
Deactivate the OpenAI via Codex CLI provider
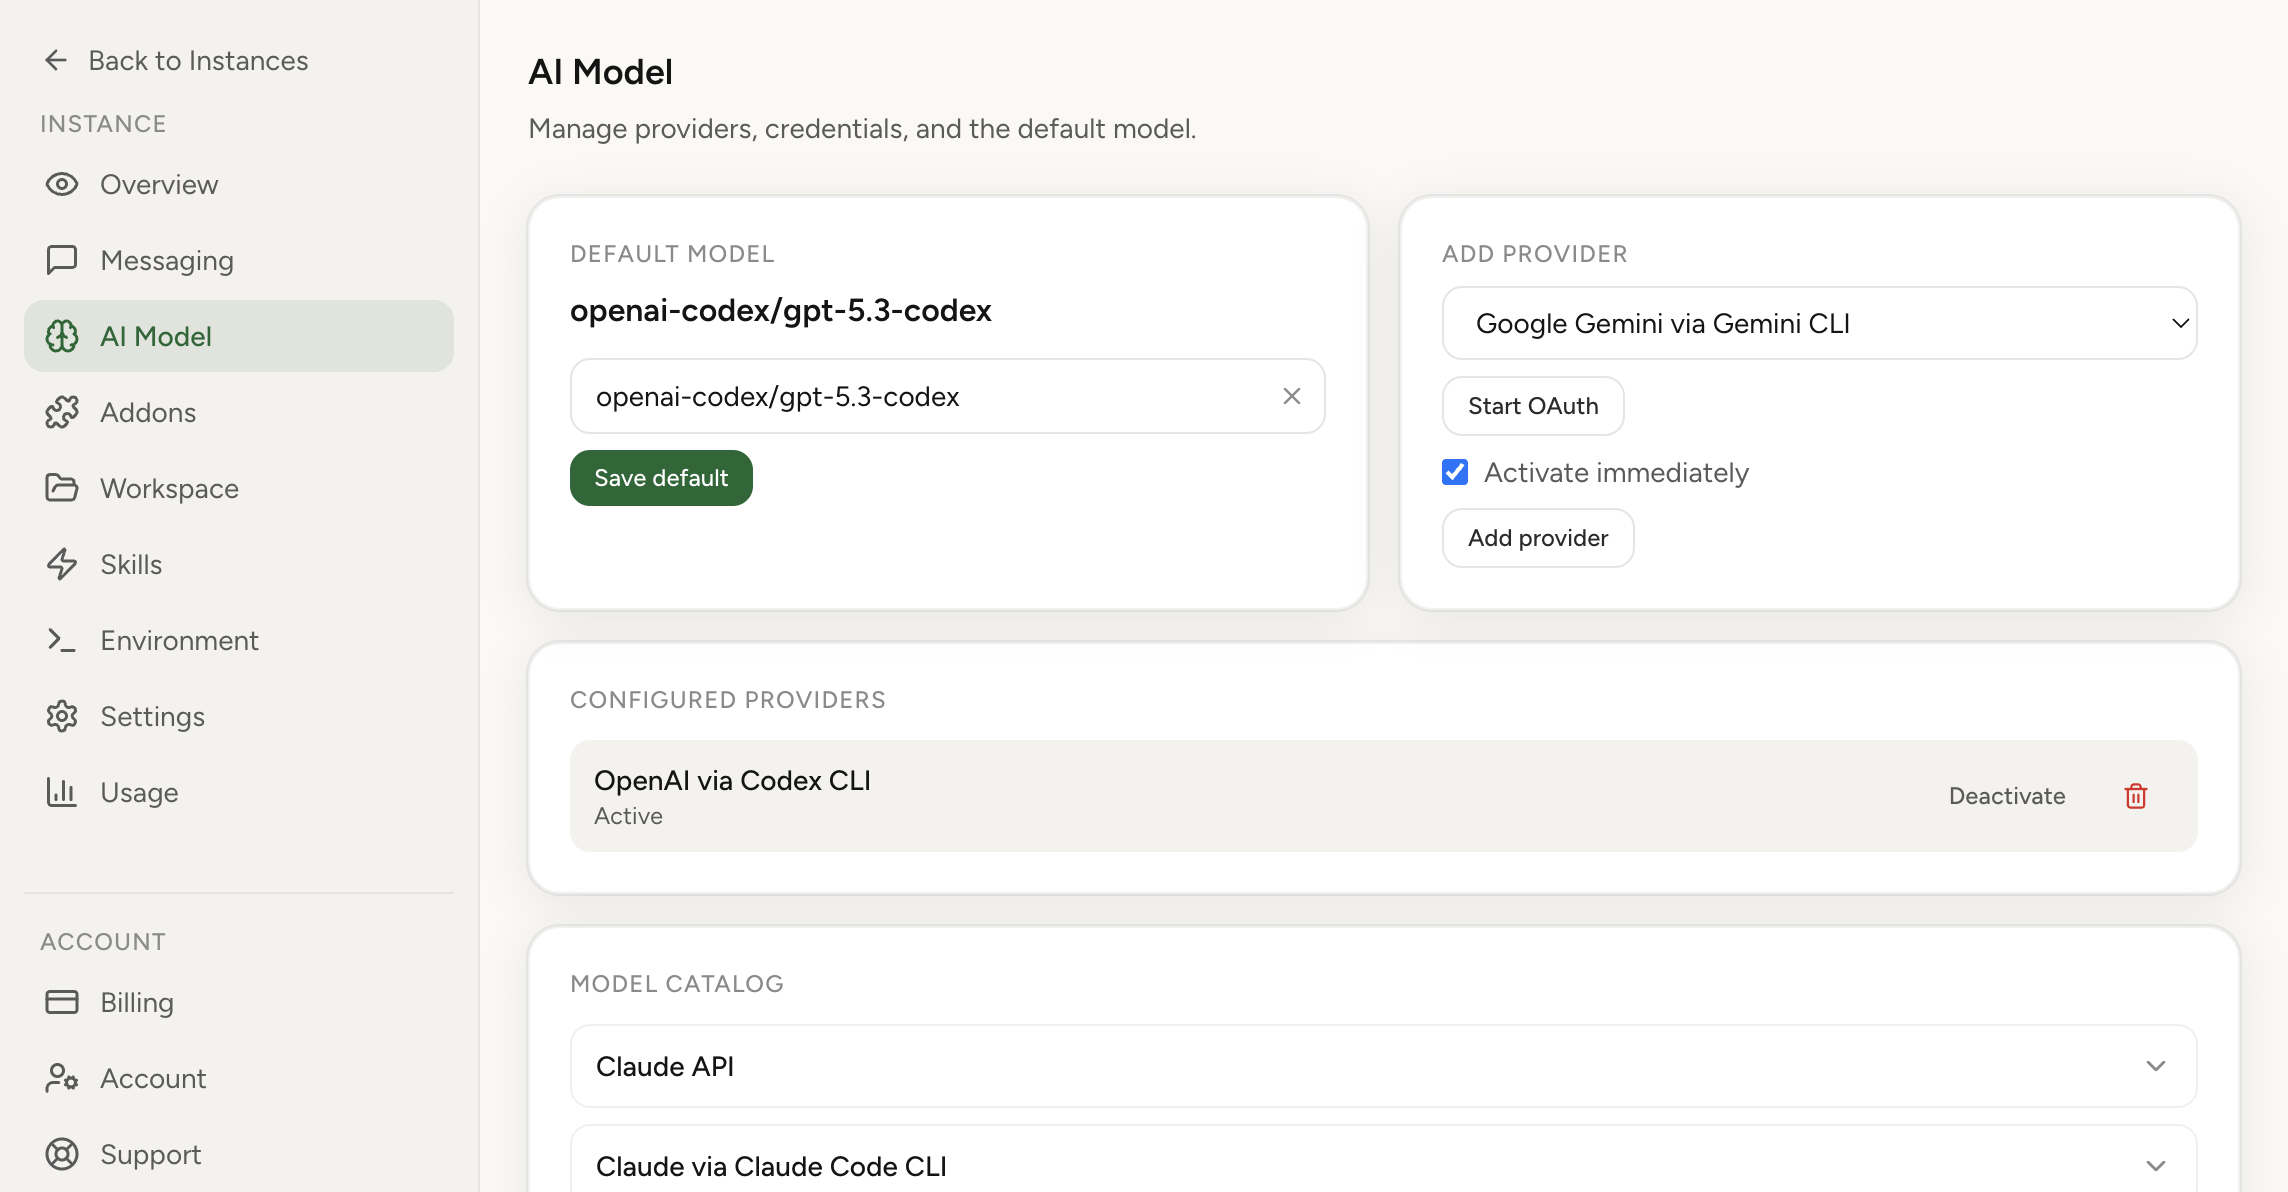pyautogui.click(x=2006, y=796)
